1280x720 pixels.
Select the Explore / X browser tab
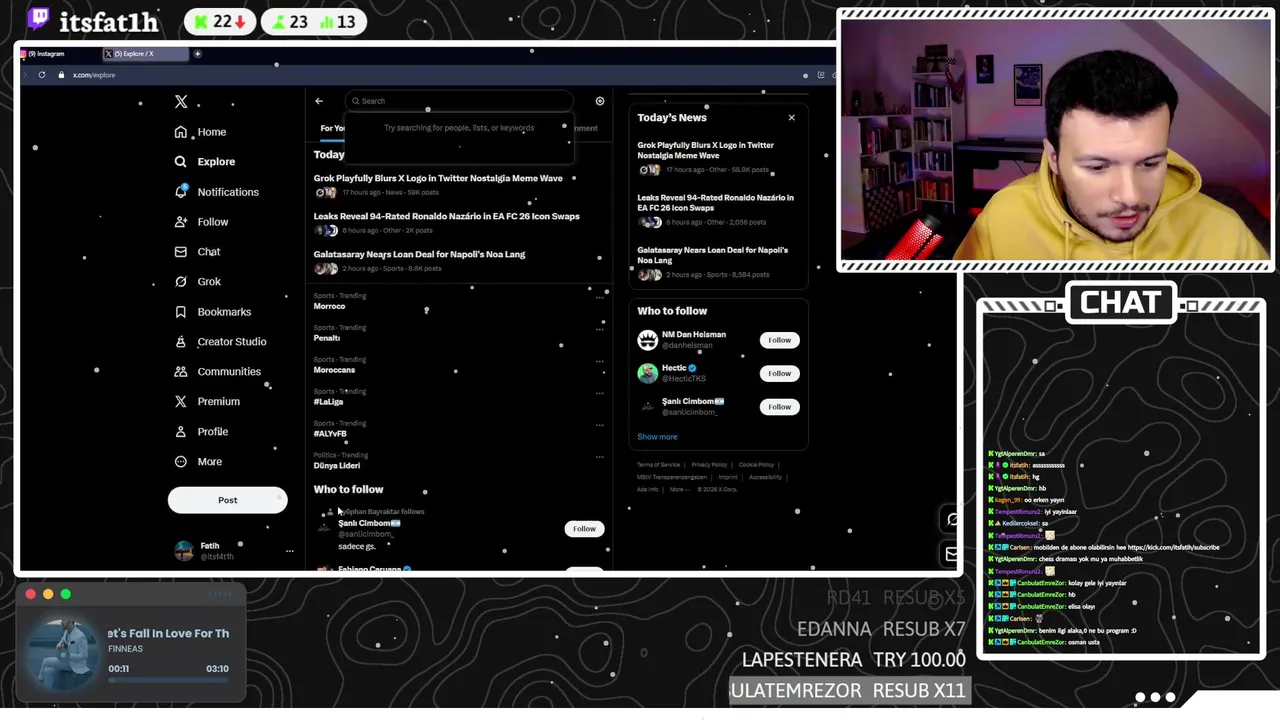point(146,54)
